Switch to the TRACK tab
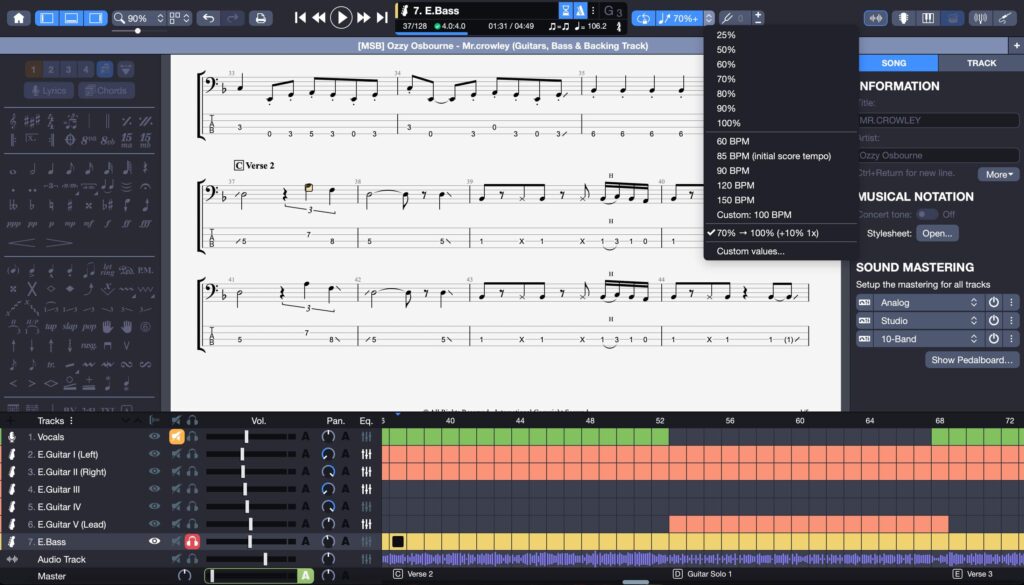Viewport: 1024px width, 585px height. (x=981, y=62)
